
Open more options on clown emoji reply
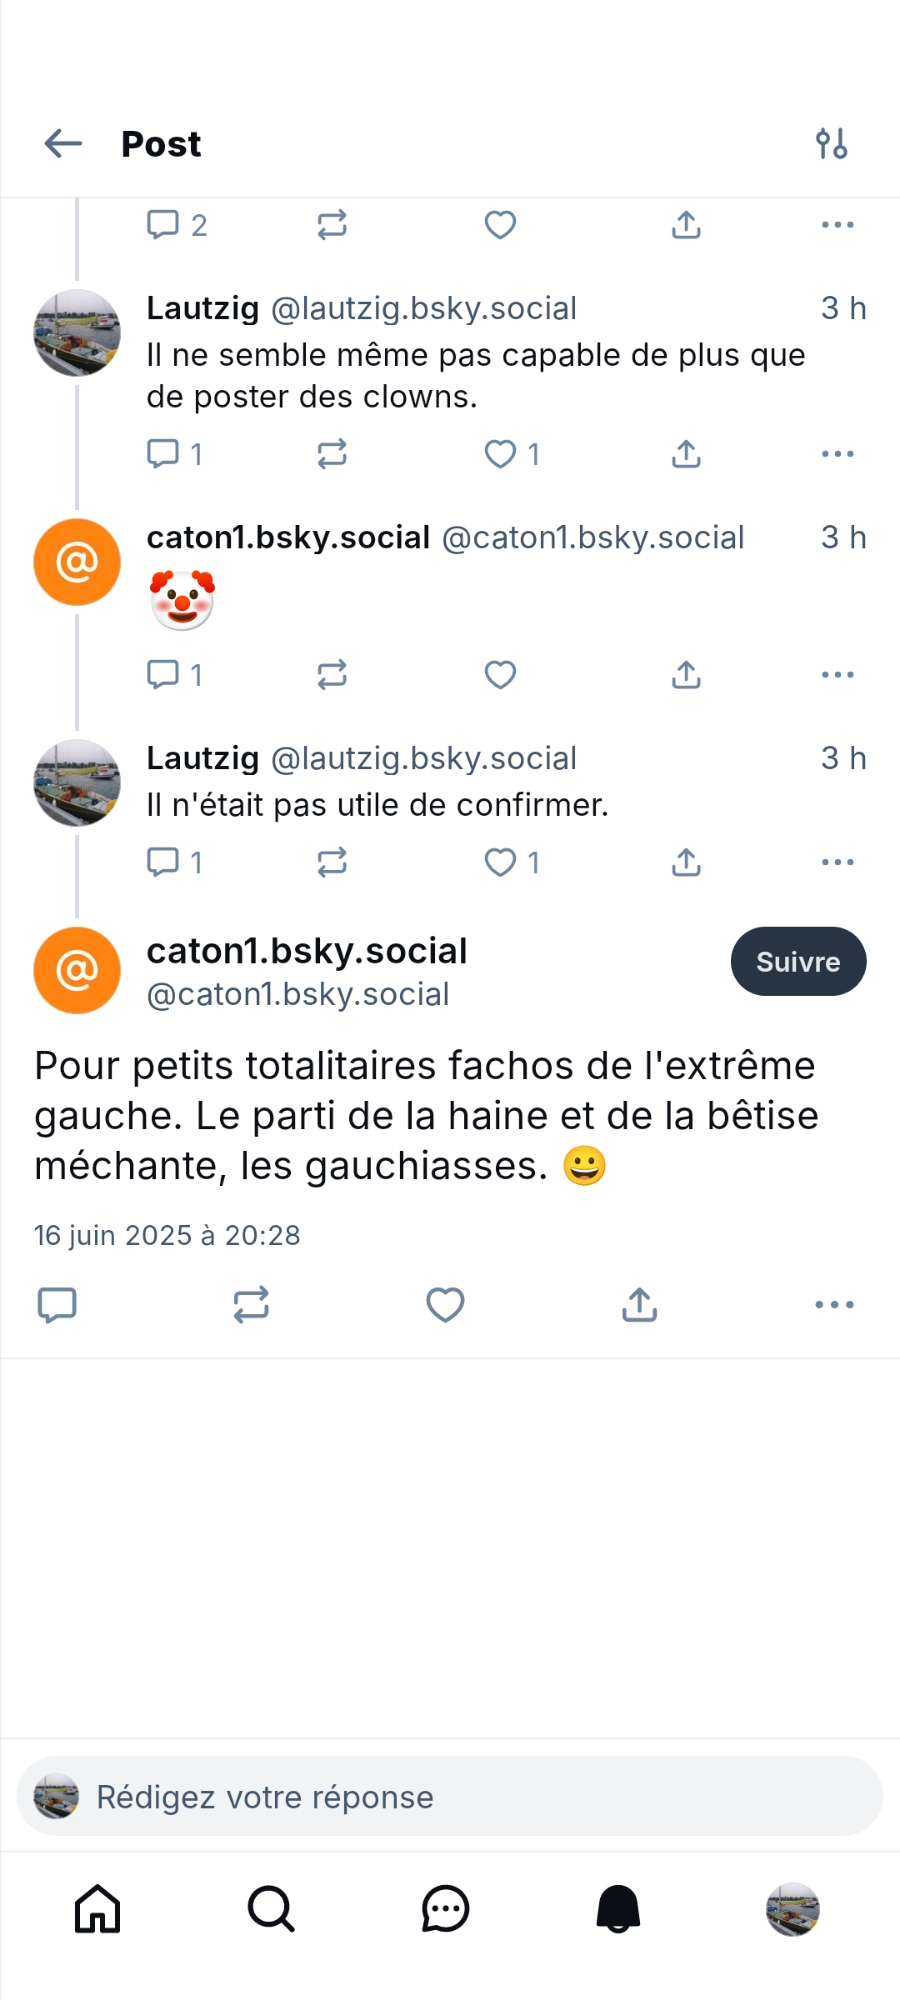click(837, 675)
